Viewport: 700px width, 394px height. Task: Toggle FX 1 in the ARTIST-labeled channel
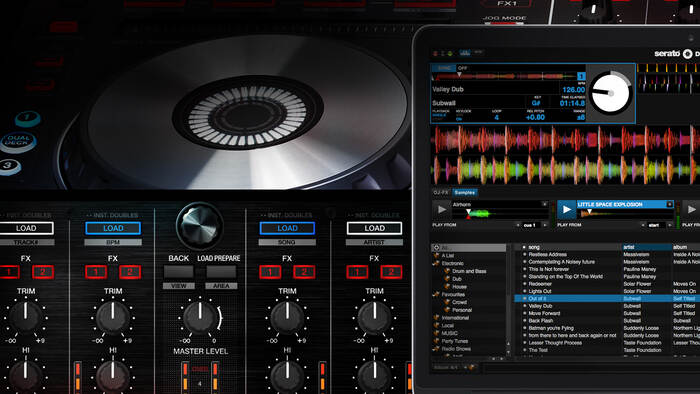click(x=357, y=272)
